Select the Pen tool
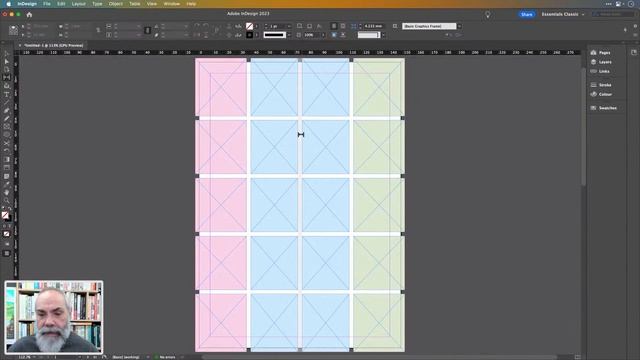Image resolution: width=640 pixels, height=360 pixels. point(7,111)
